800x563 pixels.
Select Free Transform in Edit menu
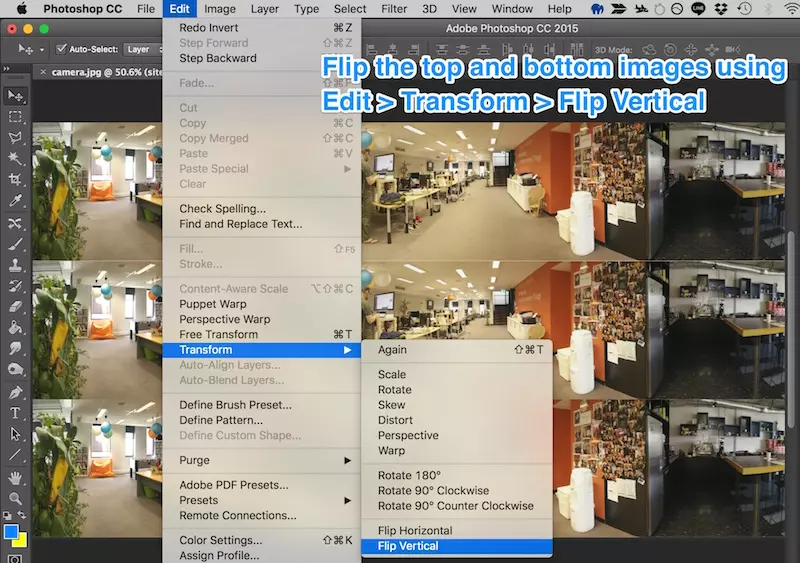[x=262, y=334]
